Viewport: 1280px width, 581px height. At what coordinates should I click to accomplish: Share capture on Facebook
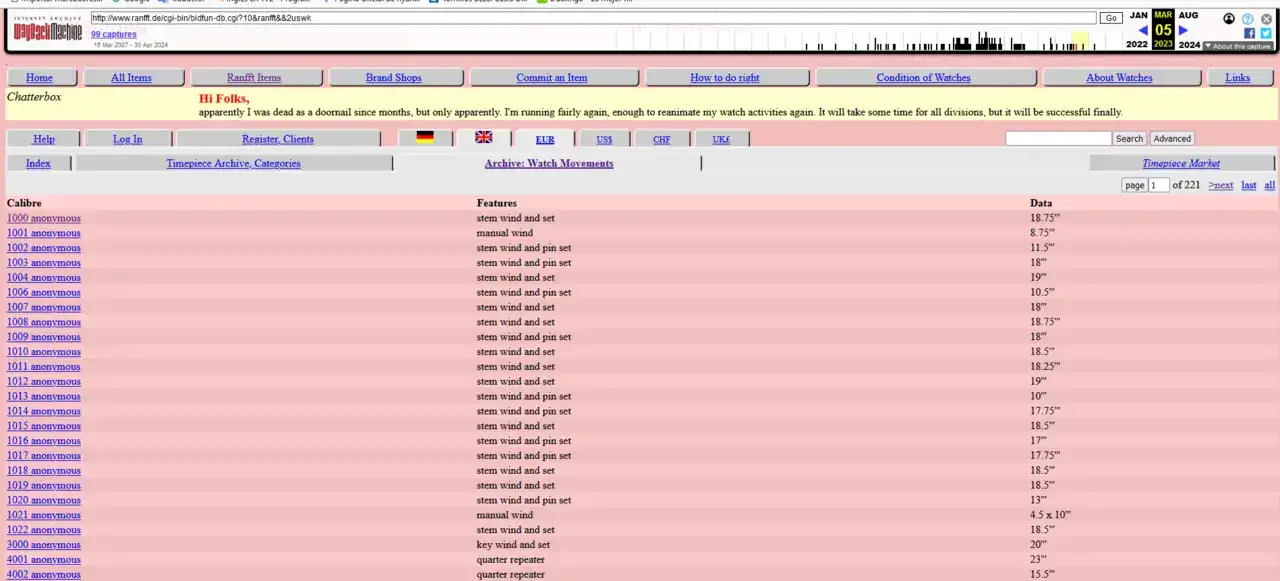pyautogui.click(x=1250, y=33)
